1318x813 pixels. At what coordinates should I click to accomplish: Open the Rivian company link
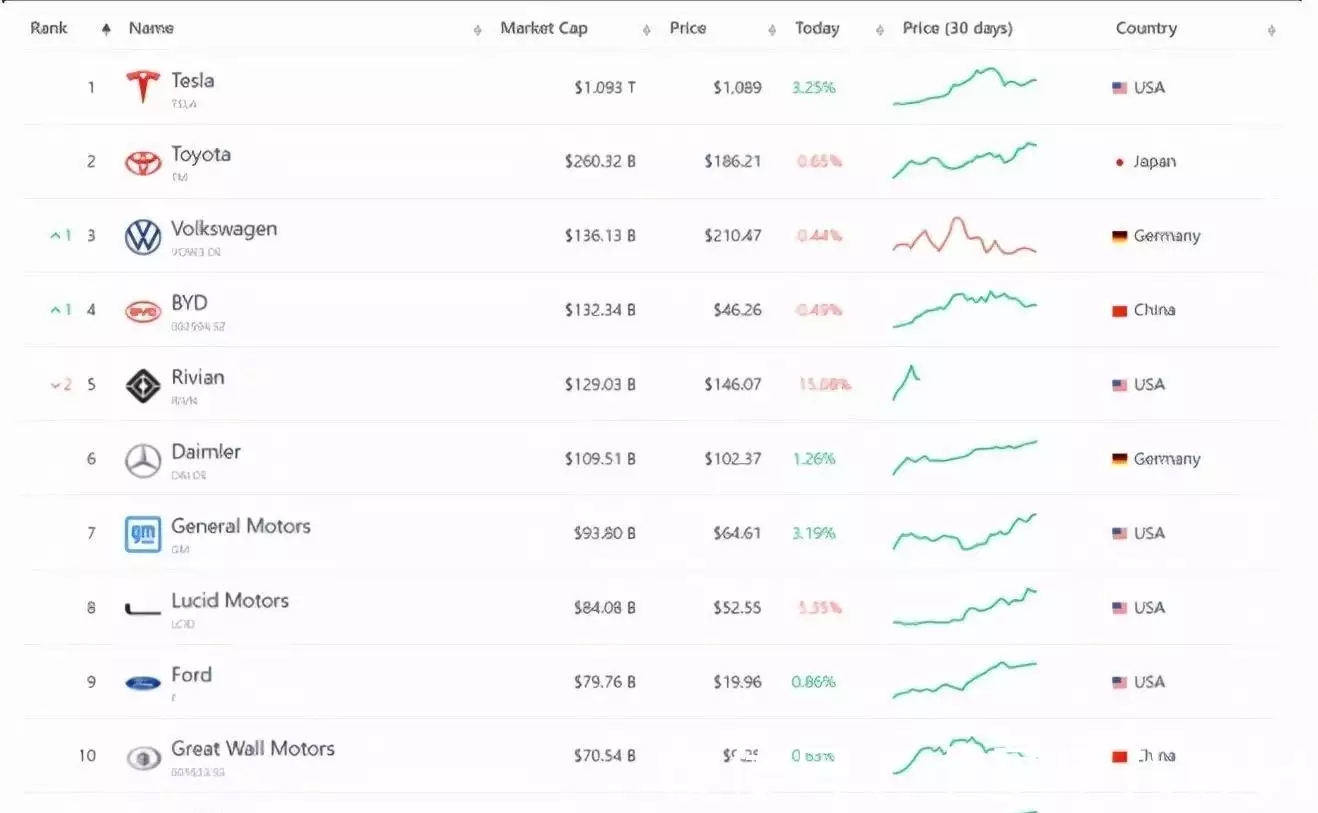[198, 378]
